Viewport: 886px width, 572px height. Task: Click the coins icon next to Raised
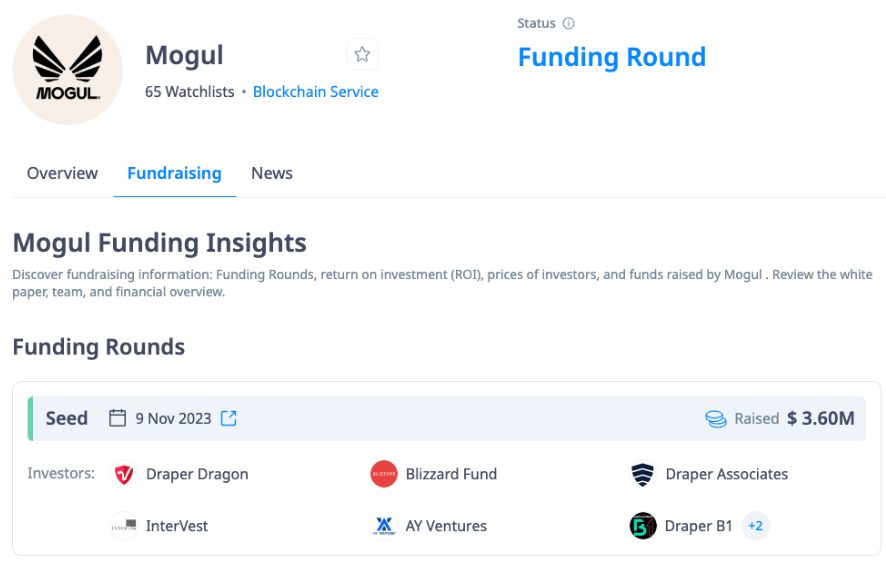(715, 419)
